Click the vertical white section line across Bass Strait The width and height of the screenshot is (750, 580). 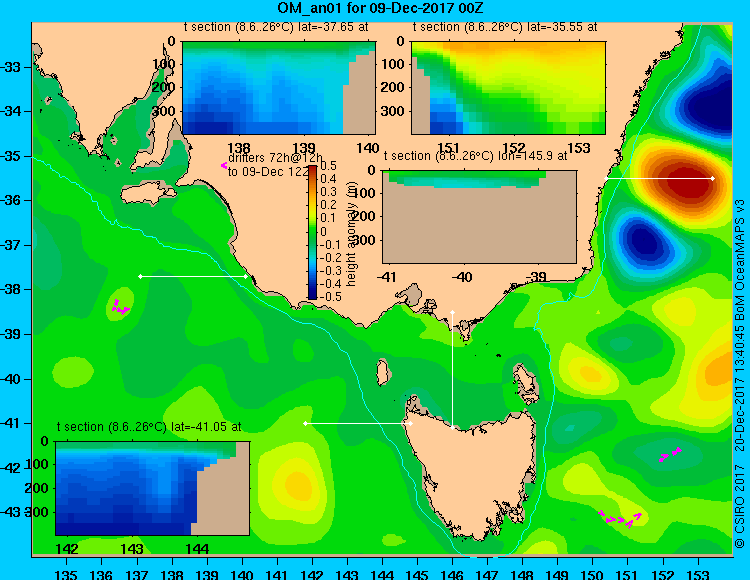(452, 370)
